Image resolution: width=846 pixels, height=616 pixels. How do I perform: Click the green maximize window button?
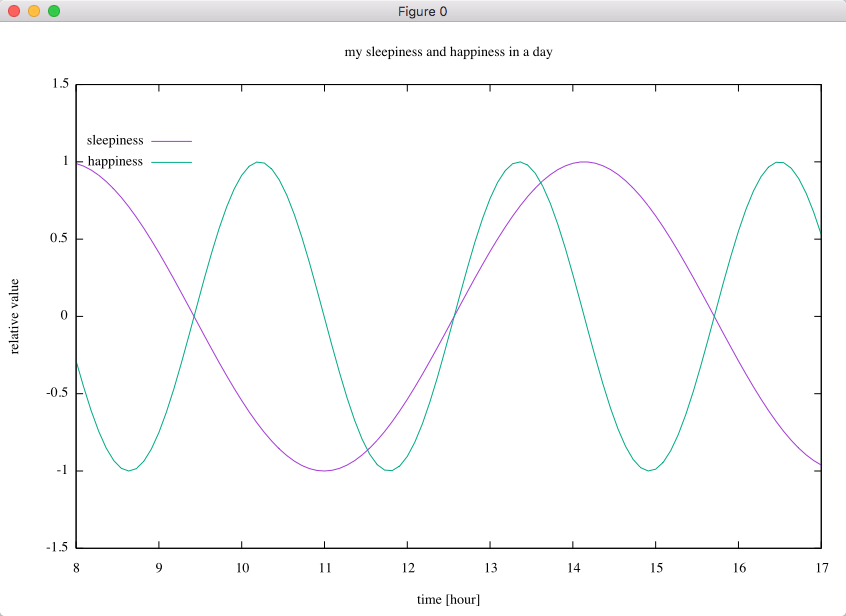tap(53, 11)
